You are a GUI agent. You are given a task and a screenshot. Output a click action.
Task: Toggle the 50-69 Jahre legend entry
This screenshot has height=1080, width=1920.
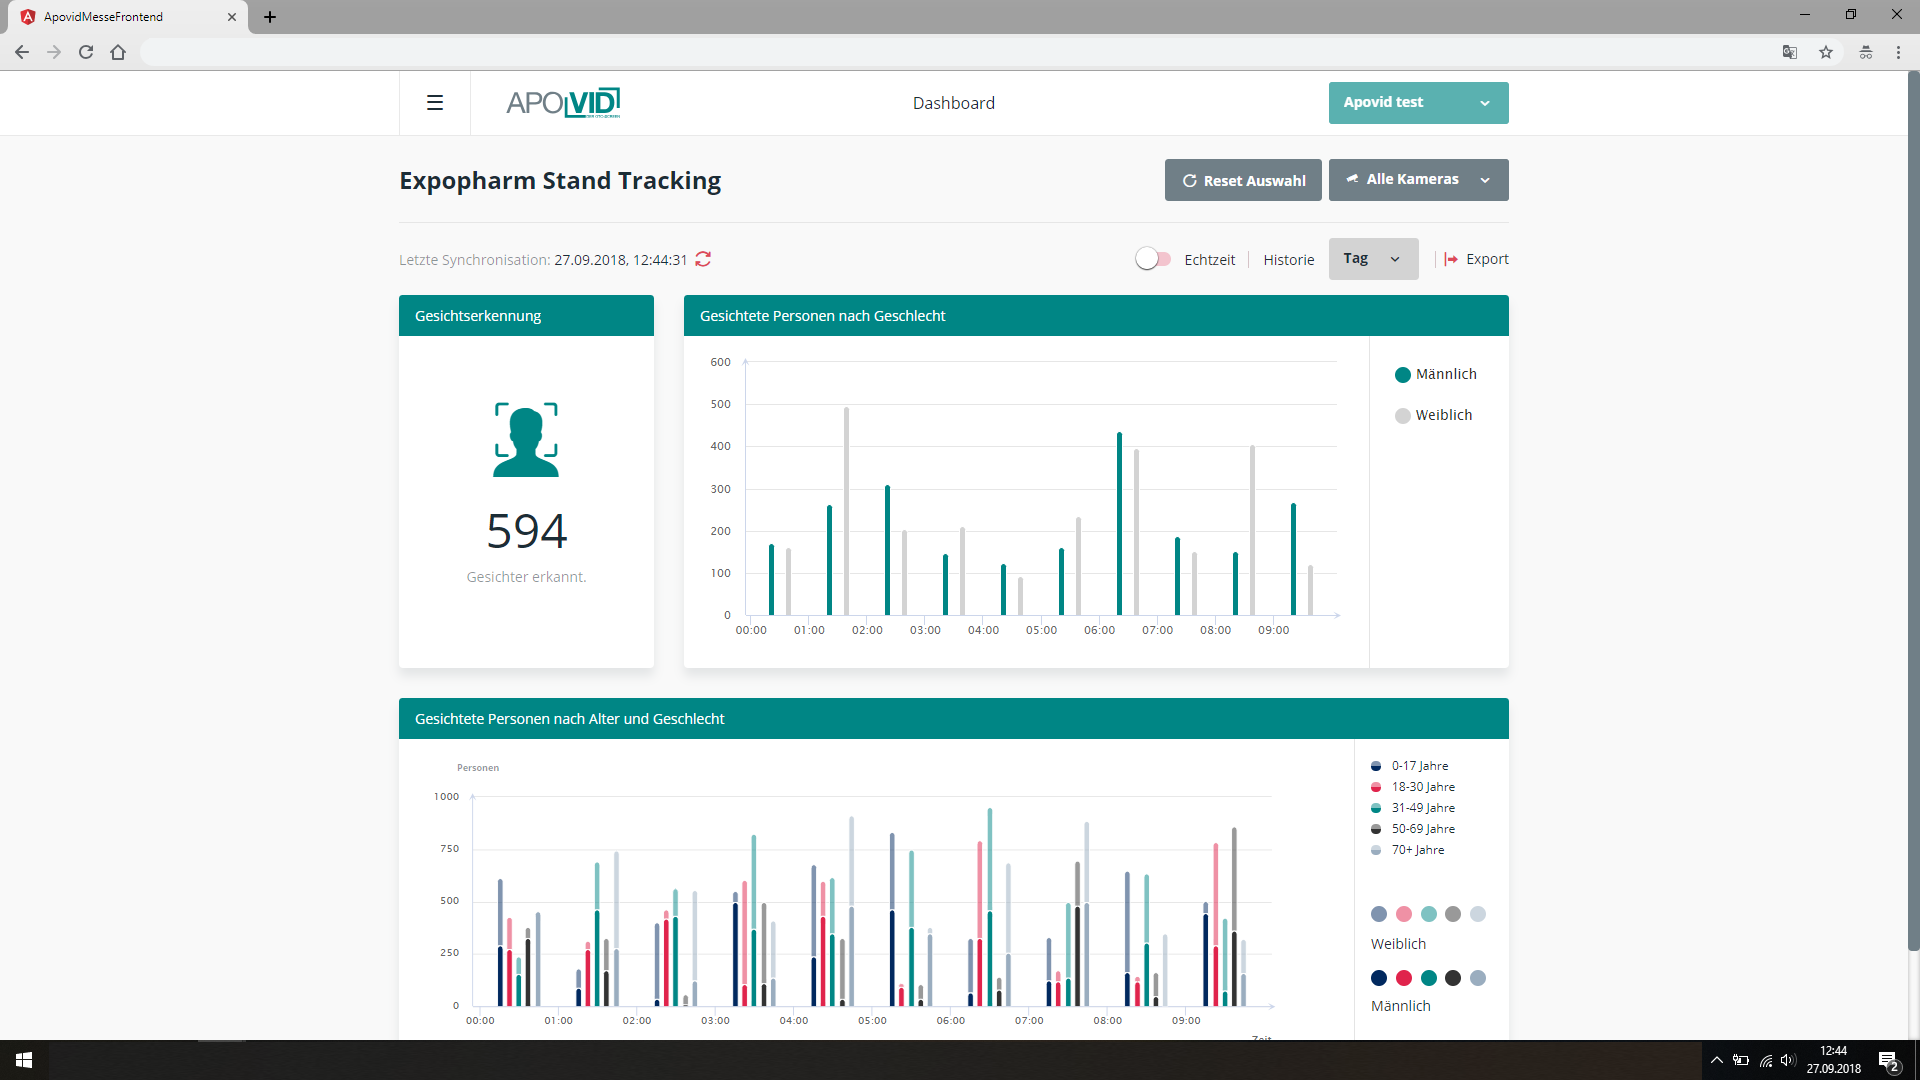(x=1413, y=829)
